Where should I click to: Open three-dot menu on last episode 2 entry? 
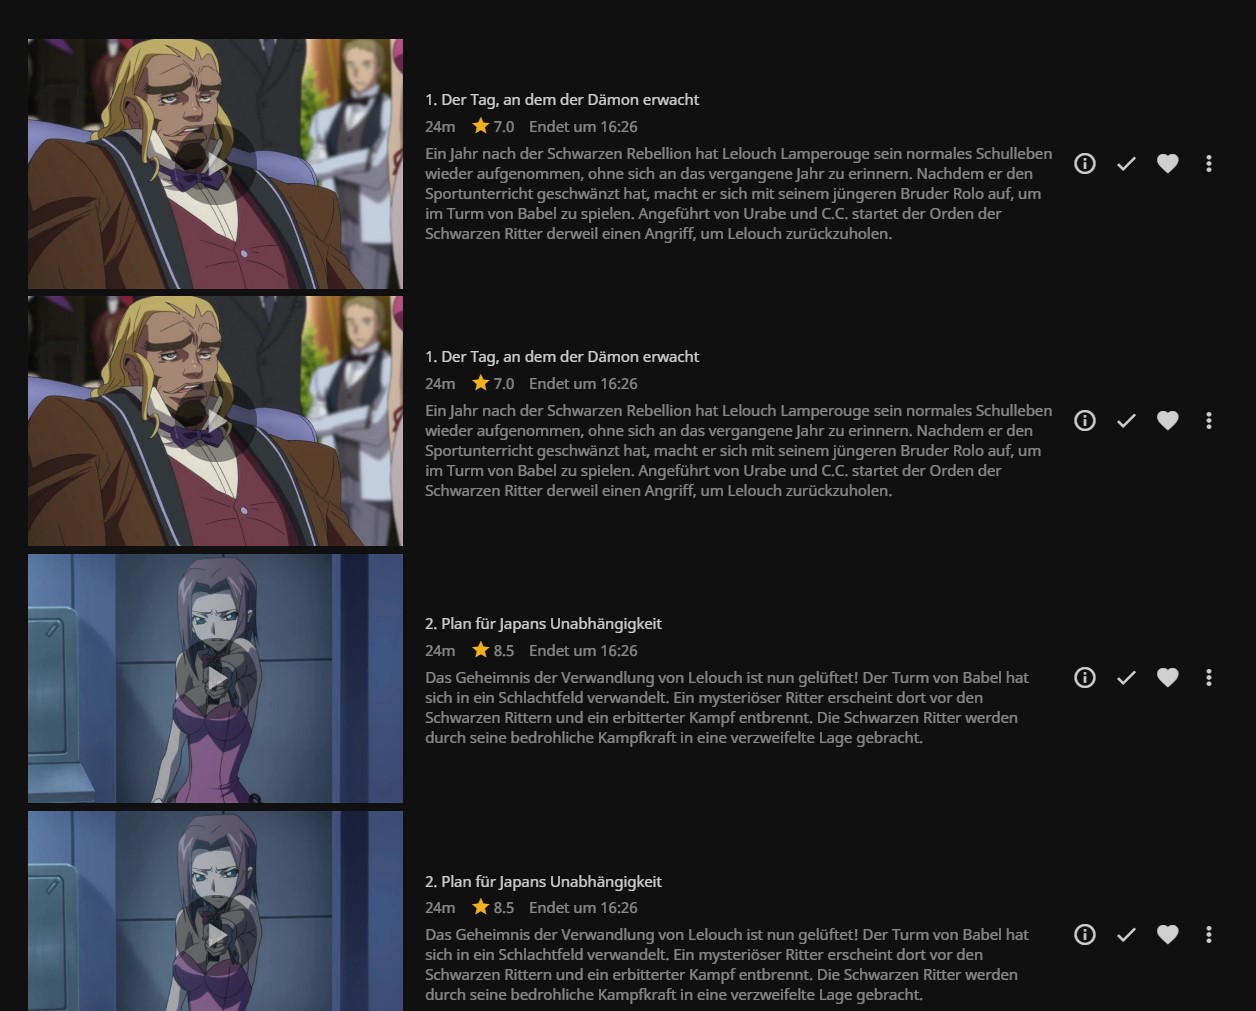(1209, 934)
